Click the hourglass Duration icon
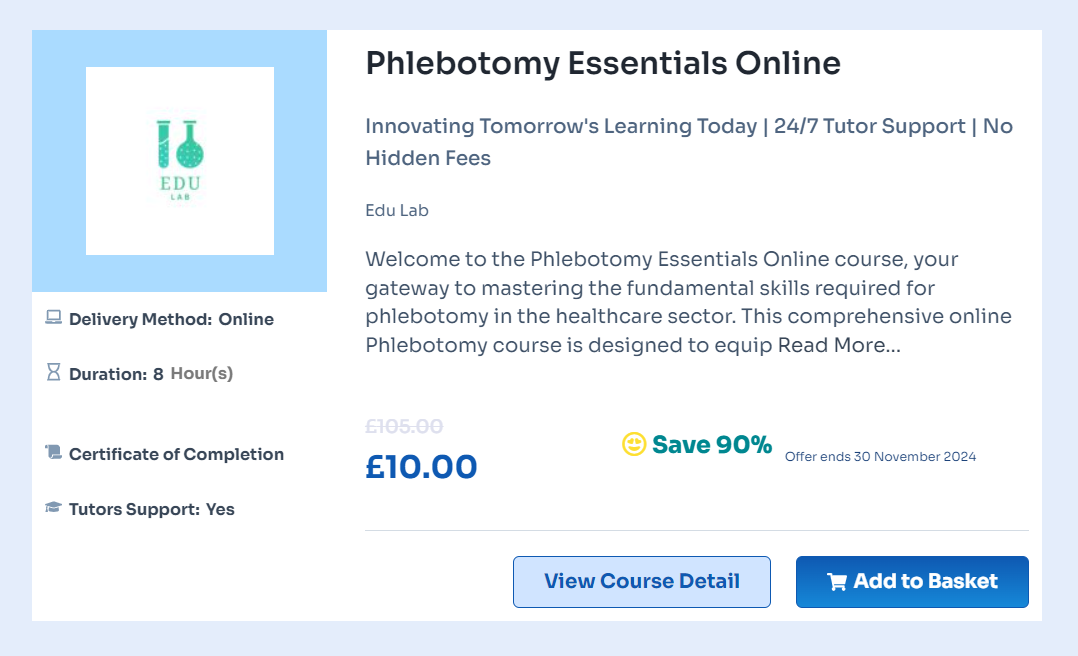This screenshot has width=1078, height=656. point(54,373)
